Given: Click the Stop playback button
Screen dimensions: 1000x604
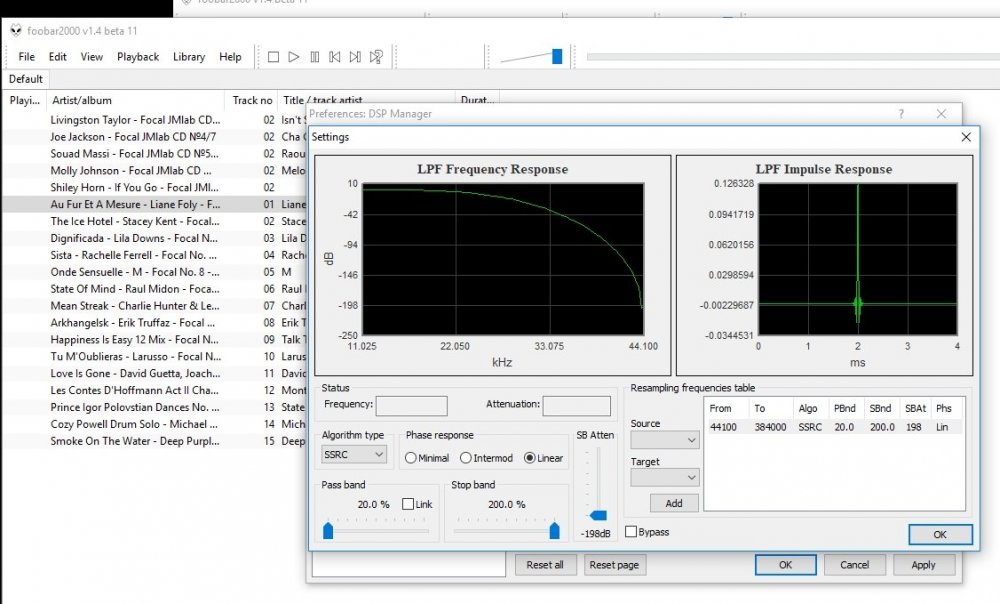Looking at the screenshot, I should point(273,57).
